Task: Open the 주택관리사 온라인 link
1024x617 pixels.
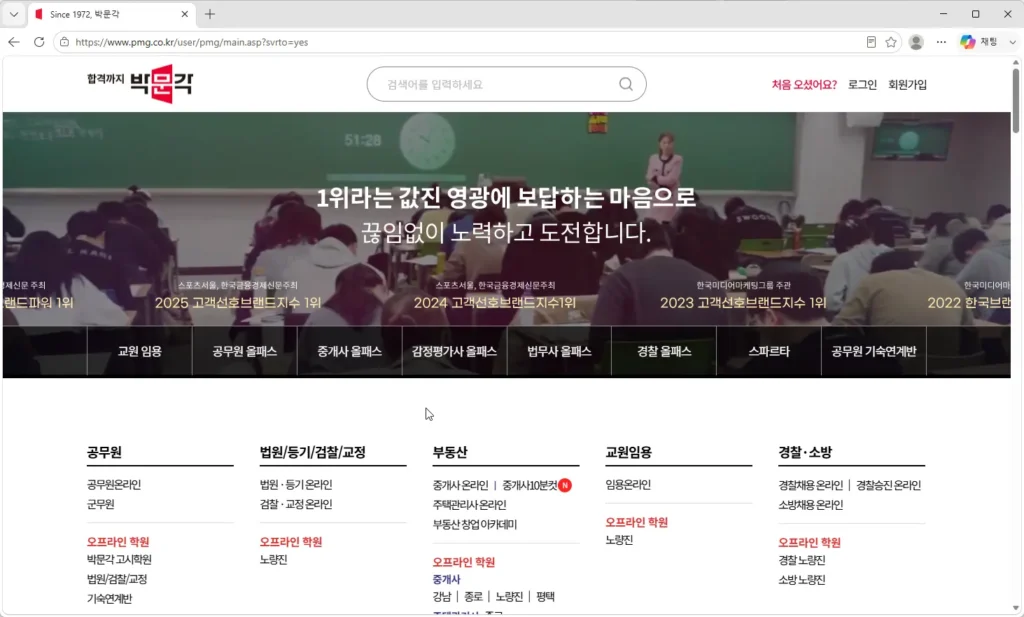Action: pos(469,505)
